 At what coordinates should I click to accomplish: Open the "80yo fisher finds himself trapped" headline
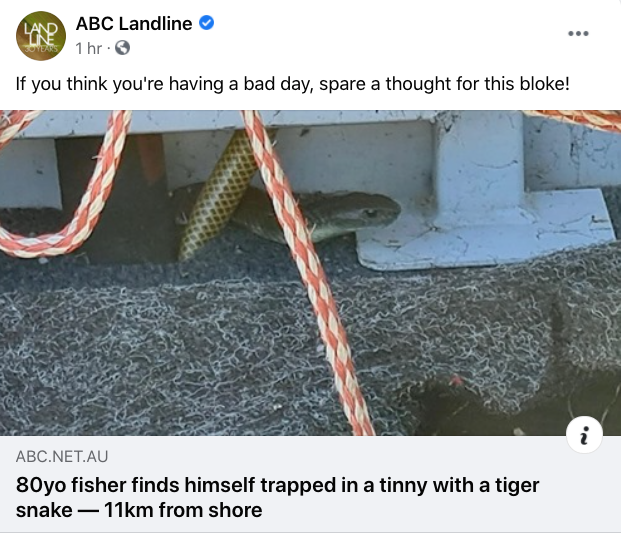[278, 485]
